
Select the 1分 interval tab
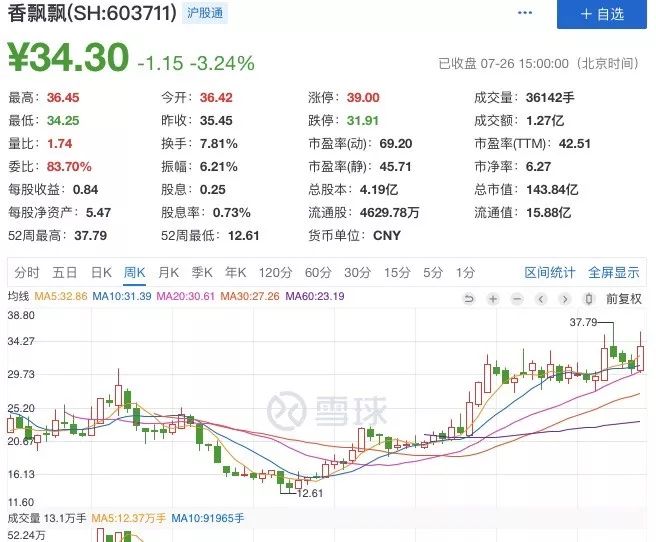coord(465,273)
